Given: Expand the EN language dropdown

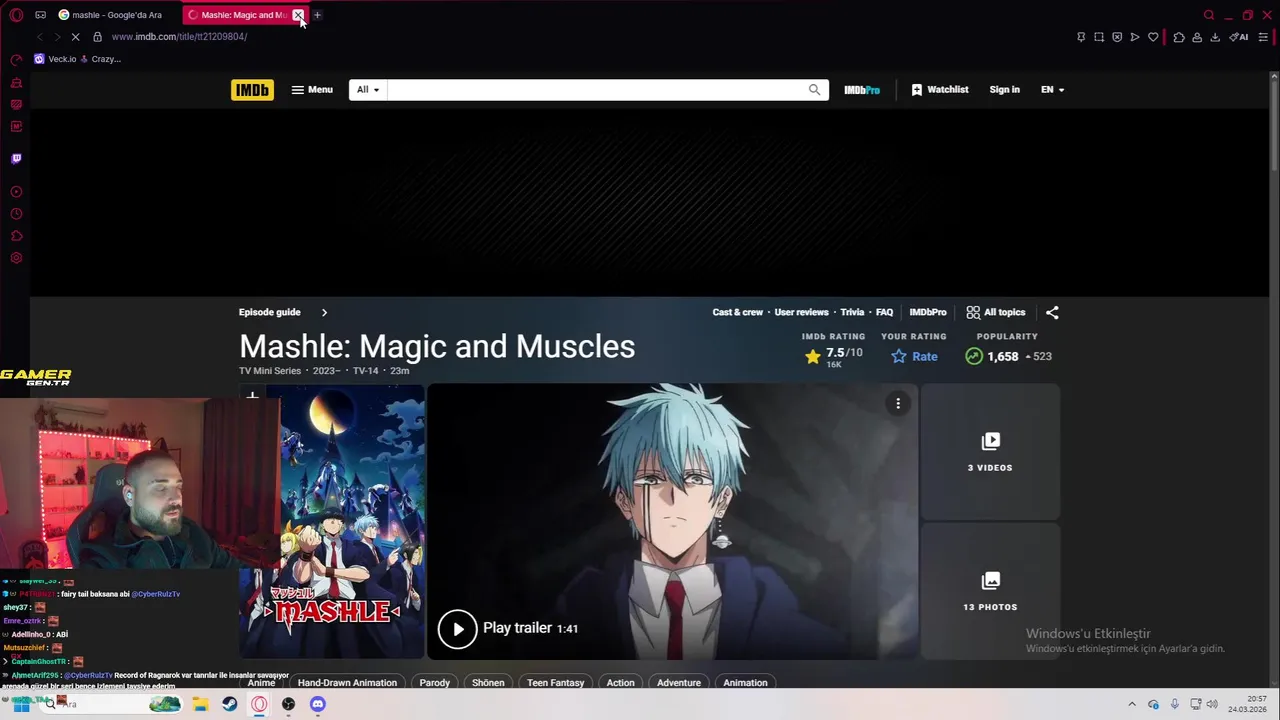Looking at the screenshot, I should [x=1052, y=90].
